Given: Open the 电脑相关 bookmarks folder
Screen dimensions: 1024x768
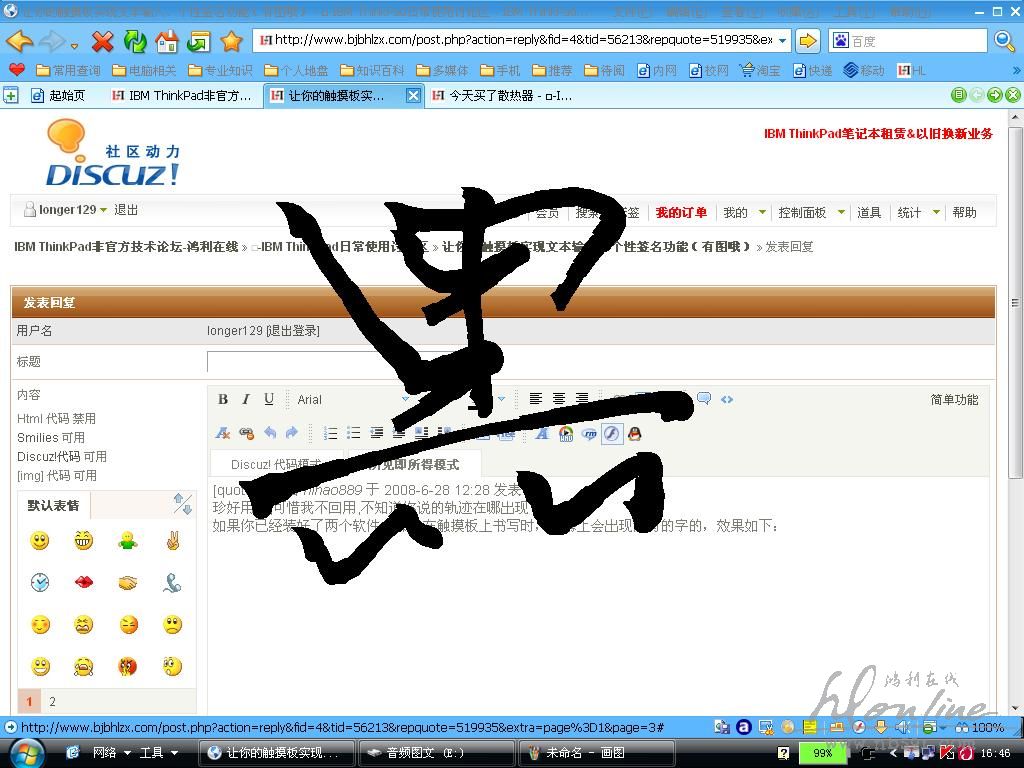Looking at the screenshot, I should tap(144, 70).
